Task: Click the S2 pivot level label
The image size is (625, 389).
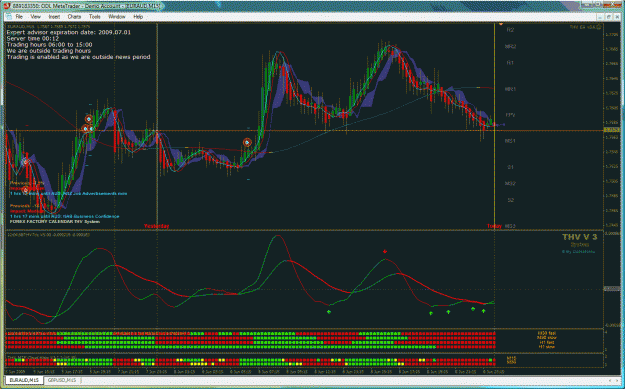Action: click(511, 200)
